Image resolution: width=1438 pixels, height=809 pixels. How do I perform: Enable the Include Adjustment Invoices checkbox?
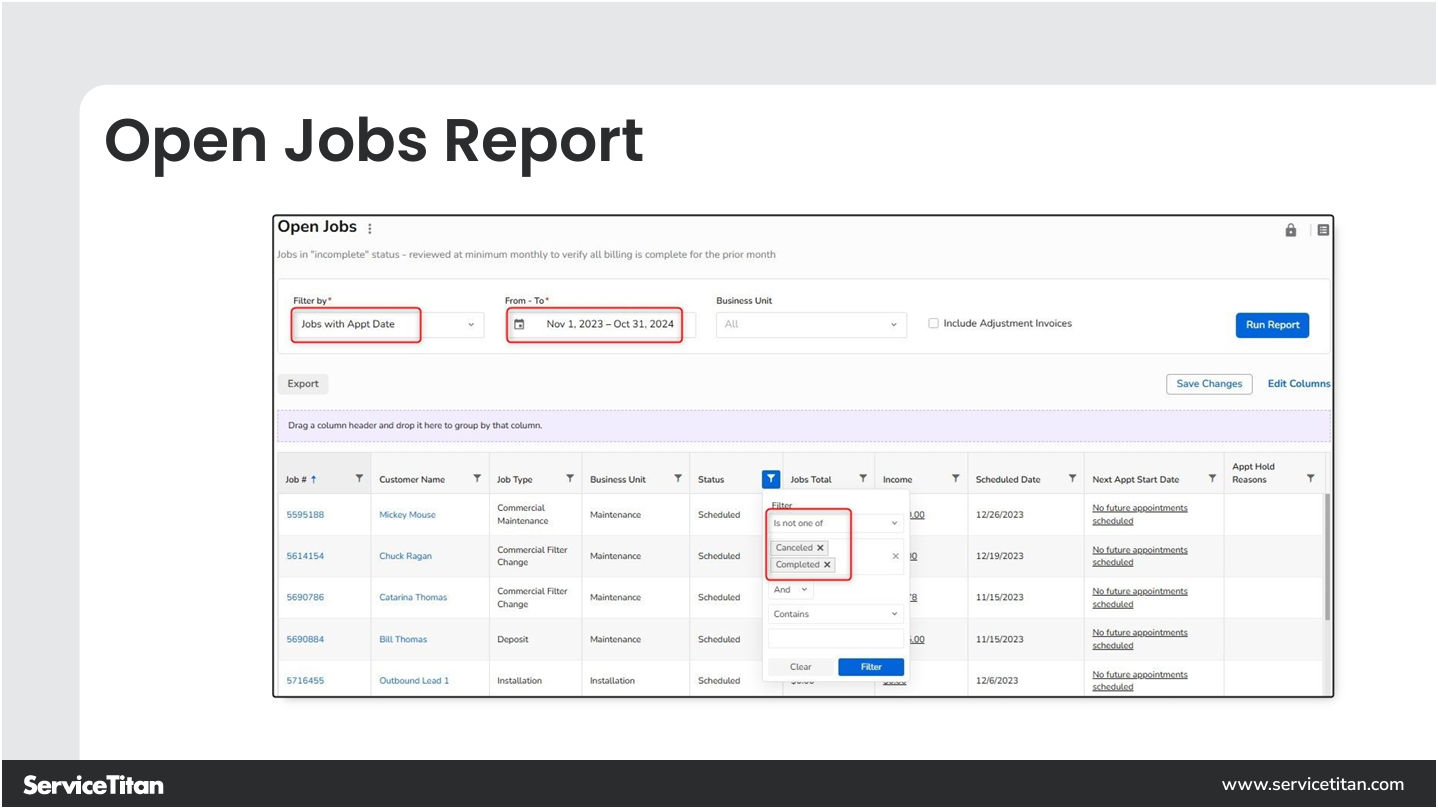933,323
